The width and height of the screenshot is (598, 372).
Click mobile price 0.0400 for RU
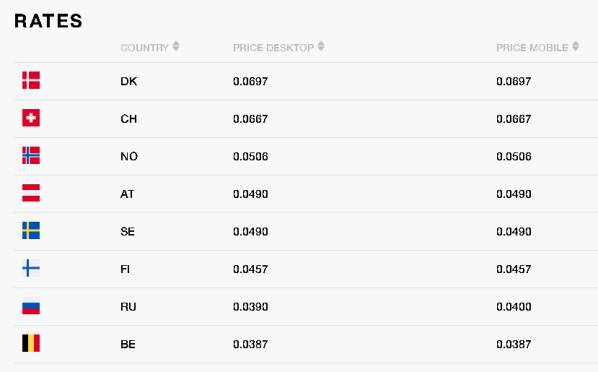514,307
